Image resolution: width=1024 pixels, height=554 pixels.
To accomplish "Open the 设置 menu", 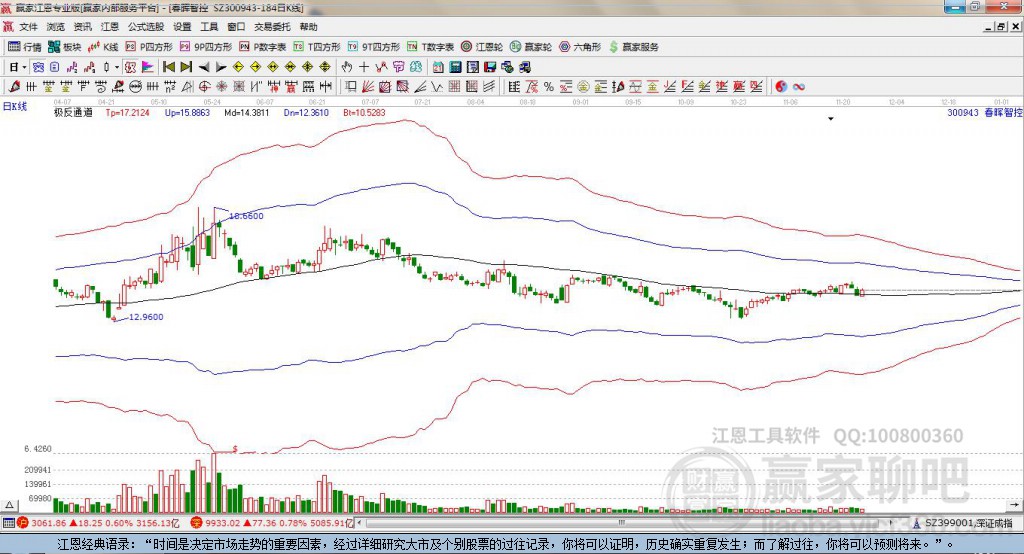I will [182, 27].
